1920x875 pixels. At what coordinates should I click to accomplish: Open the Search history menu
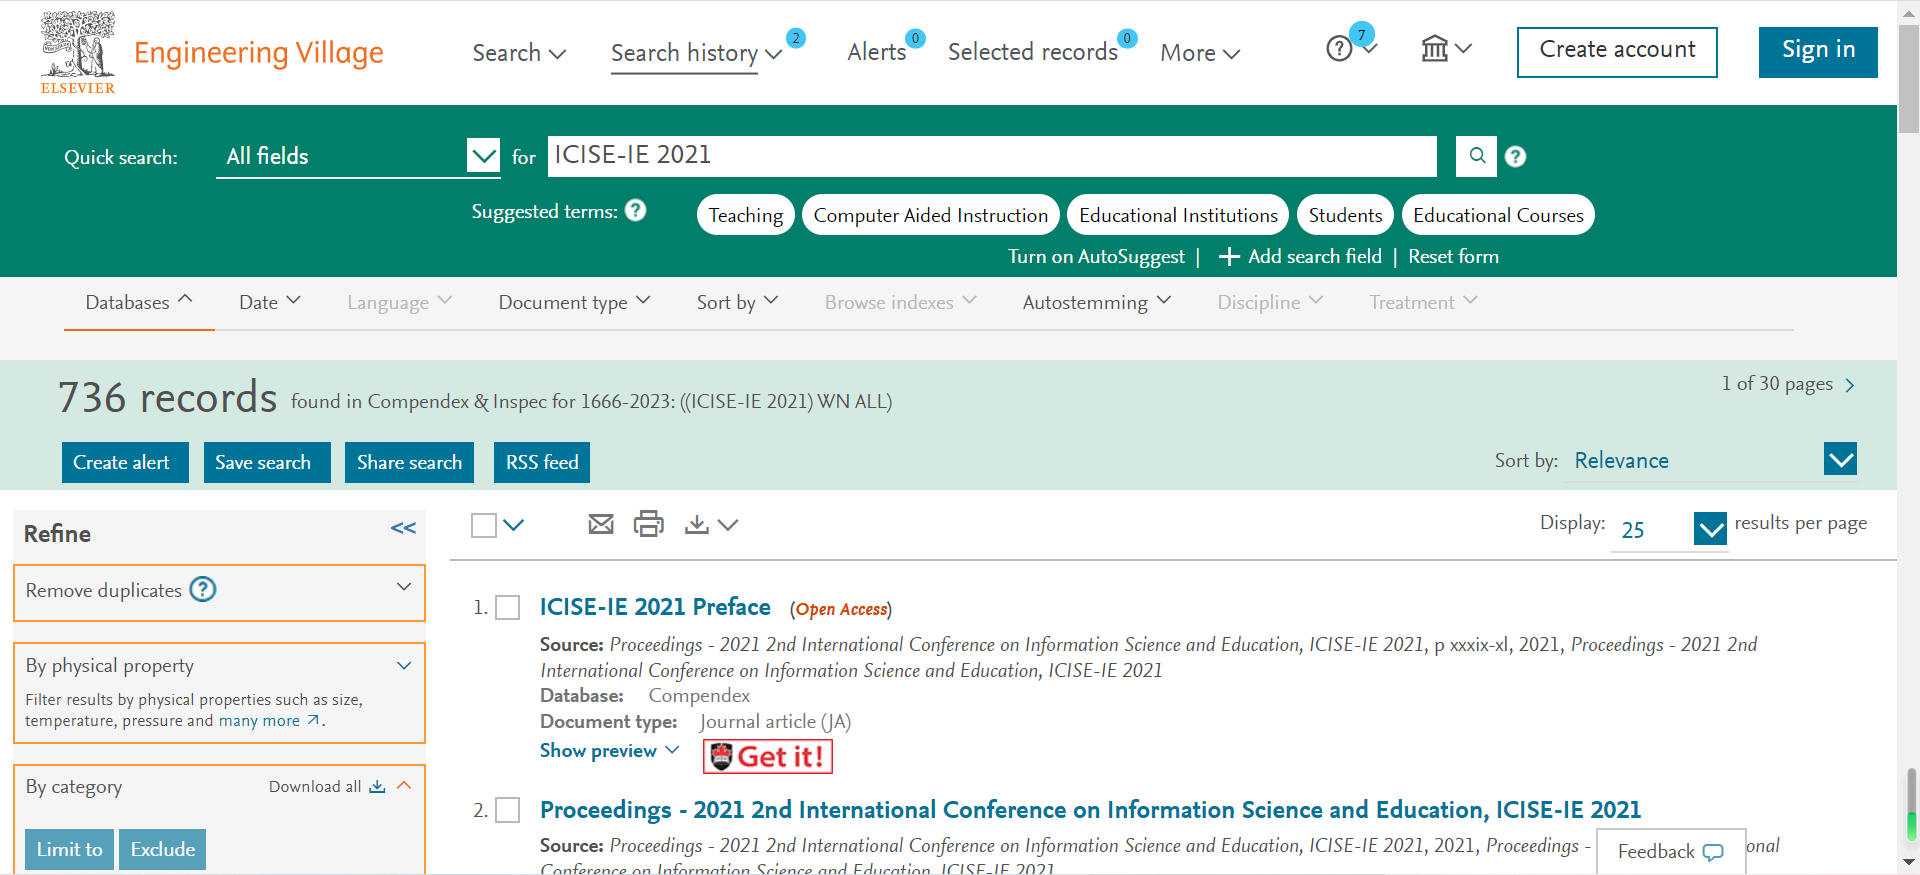point(695,53)
